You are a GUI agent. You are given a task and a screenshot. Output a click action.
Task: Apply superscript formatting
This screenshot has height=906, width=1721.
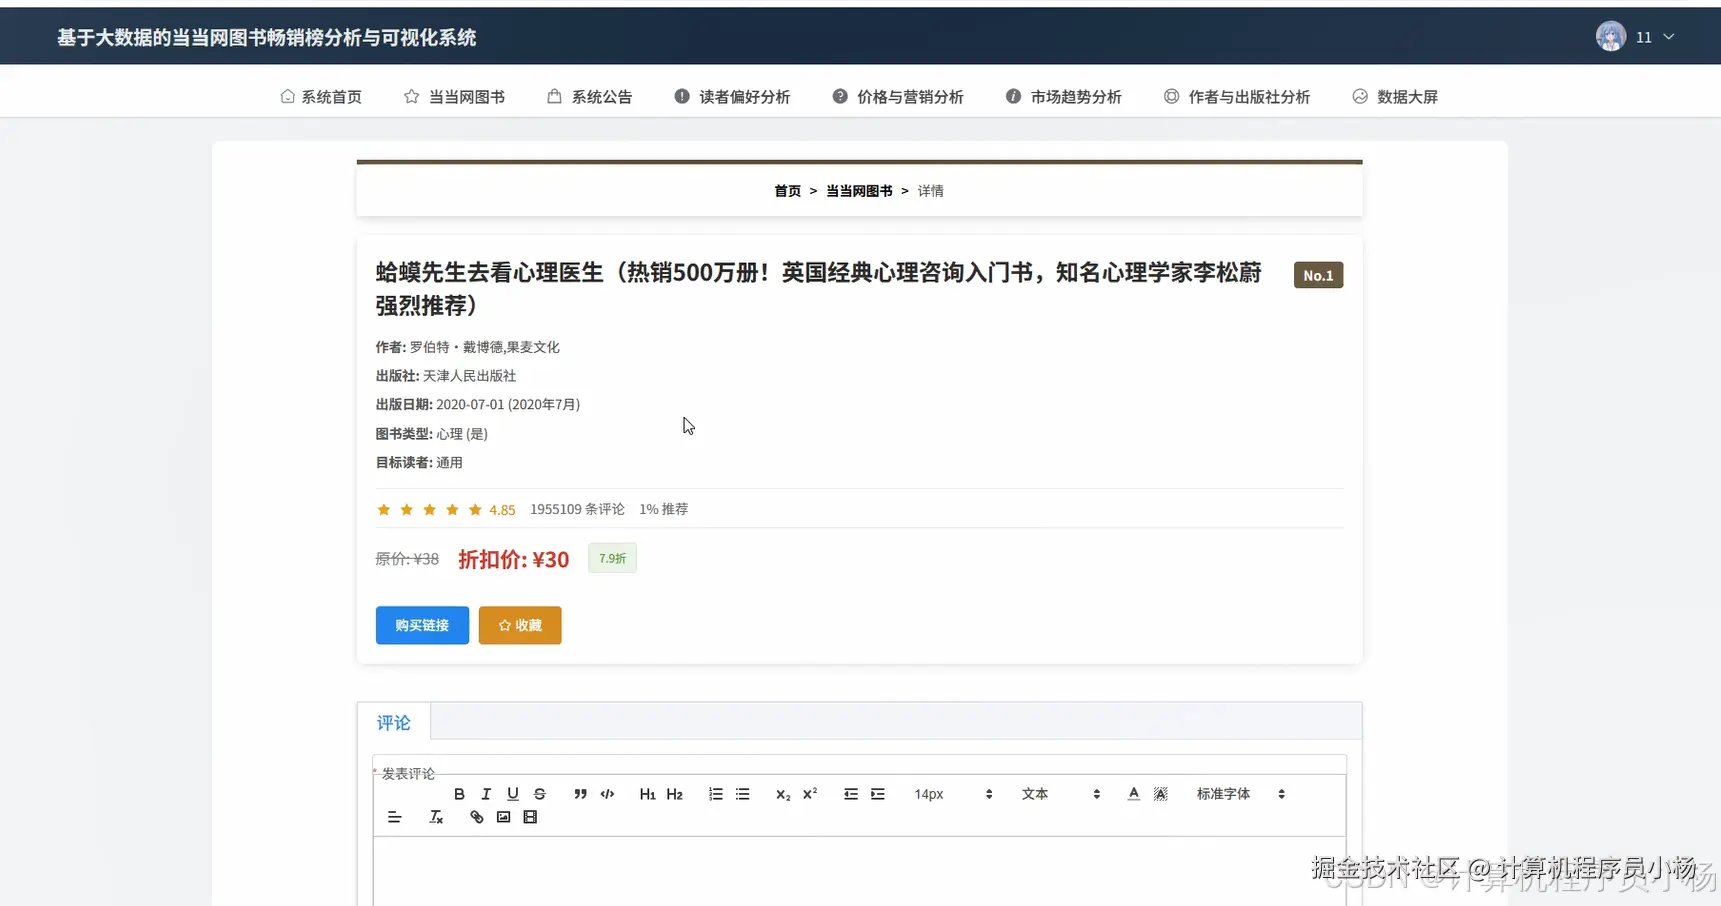[x=810, y=794]
